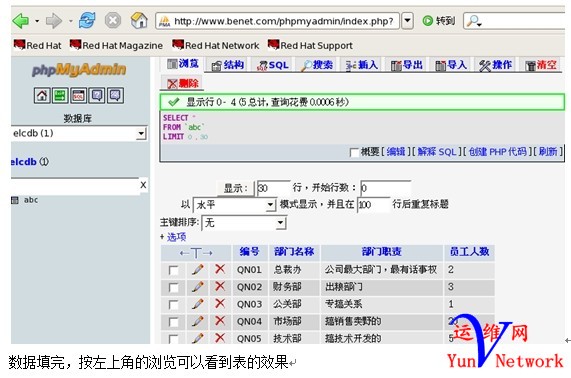Edit the QN02 row with pencil icon

197,287
